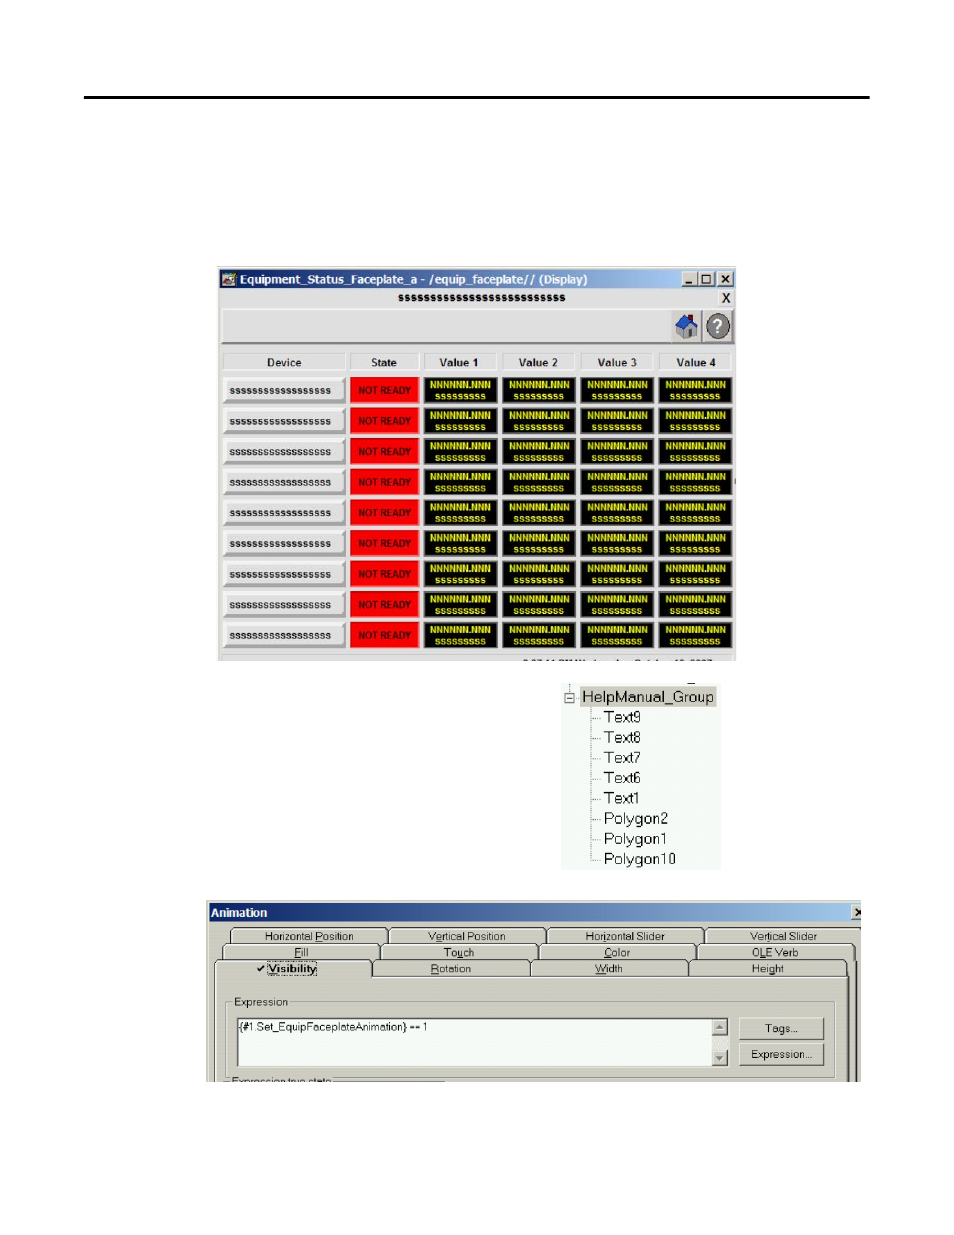Click the first row Value 4 display
The image size is (954, 1235).
coord(696,390)
